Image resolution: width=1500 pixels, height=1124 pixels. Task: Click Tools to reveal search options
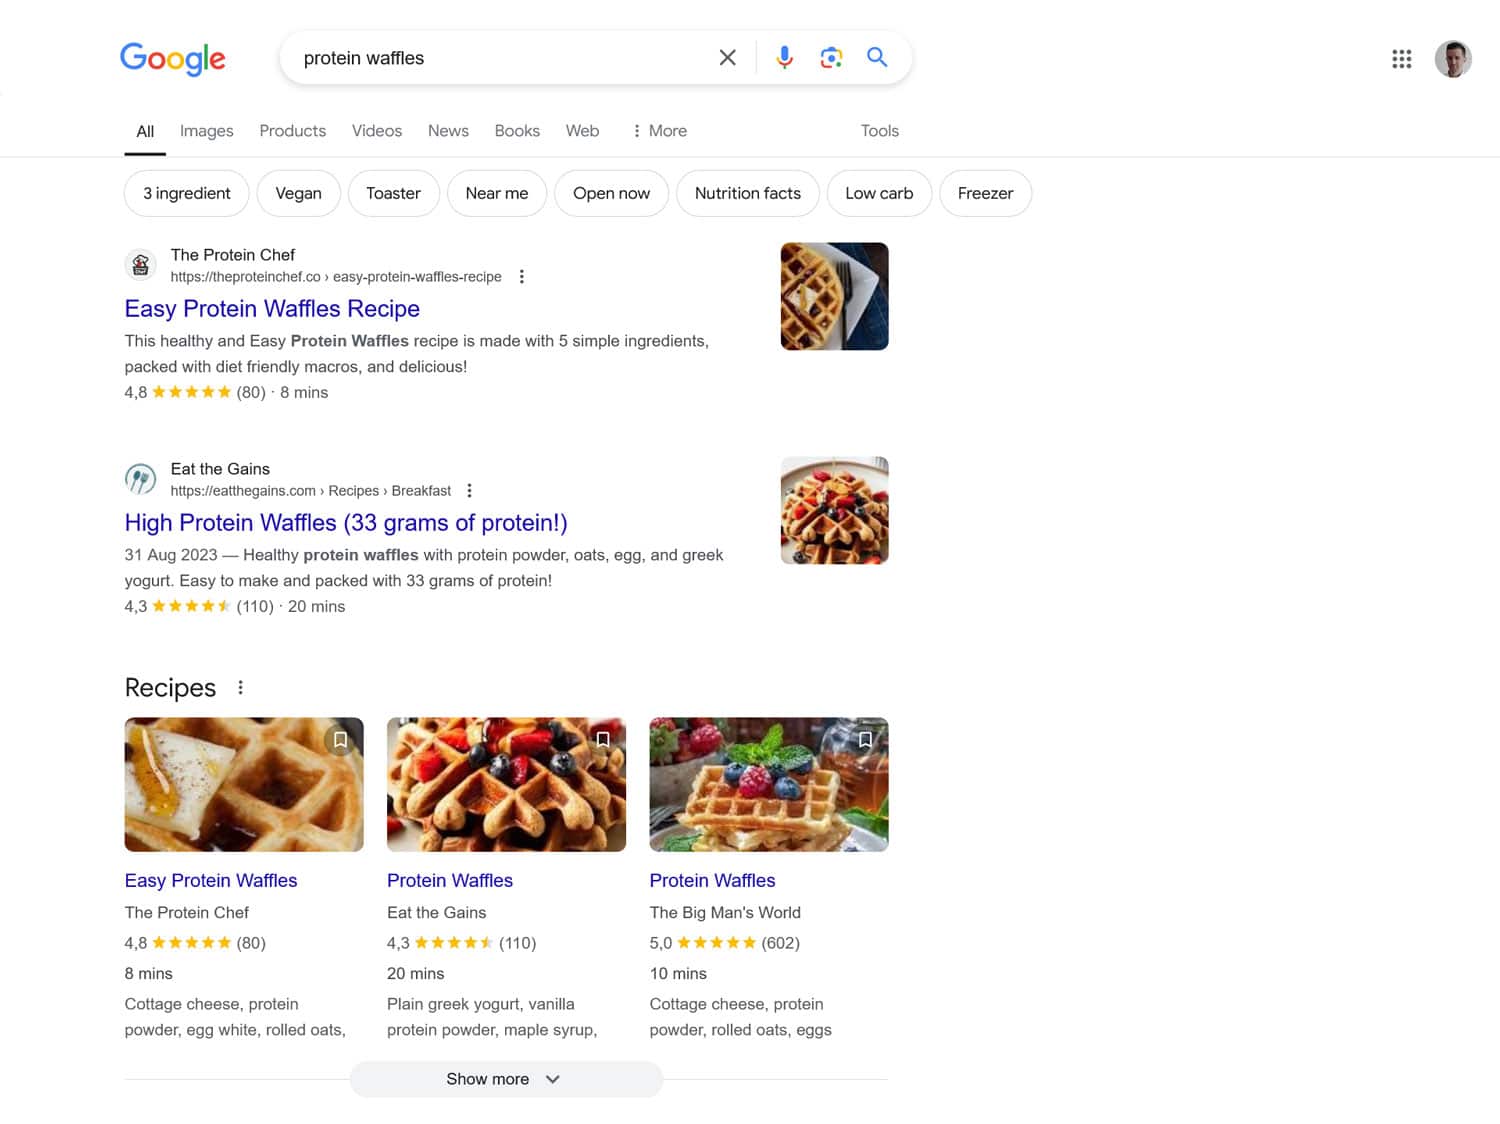pos(879,131)
